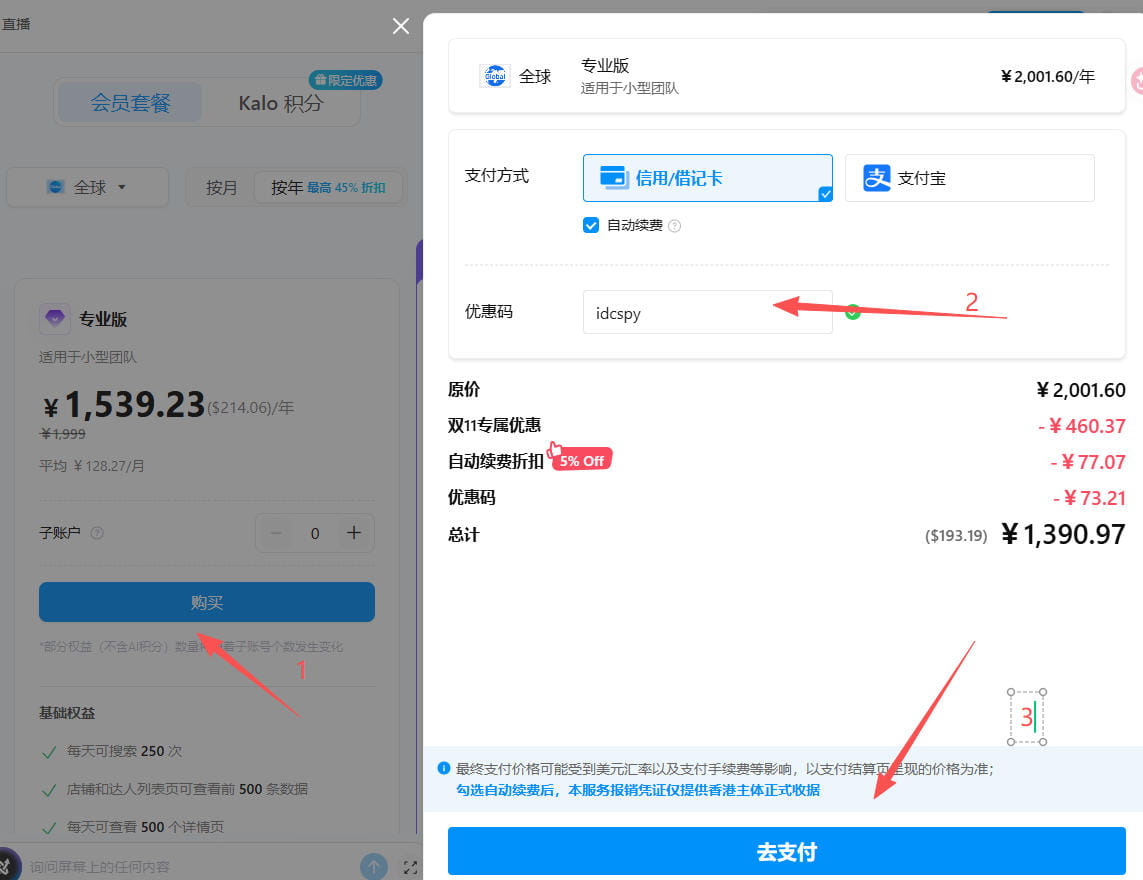Click the globe icon in 全球 dropdown

click(x=55, y=187)
